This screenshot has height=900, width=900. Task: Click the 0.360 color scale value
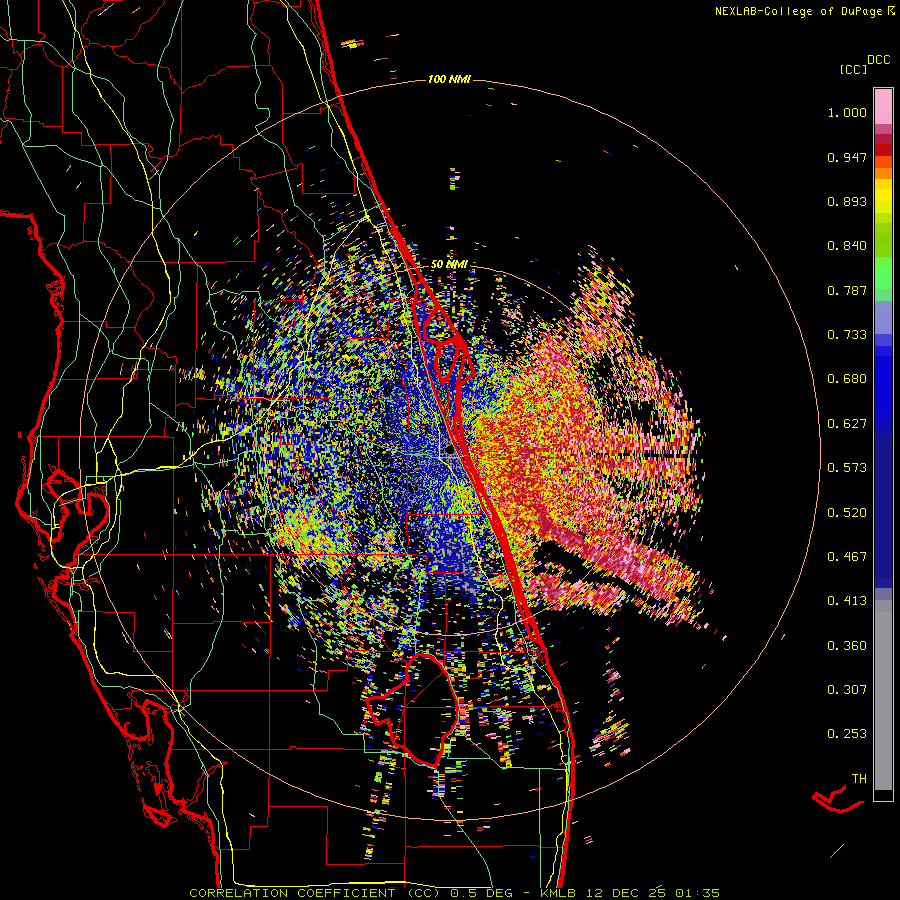coord(847,646)
